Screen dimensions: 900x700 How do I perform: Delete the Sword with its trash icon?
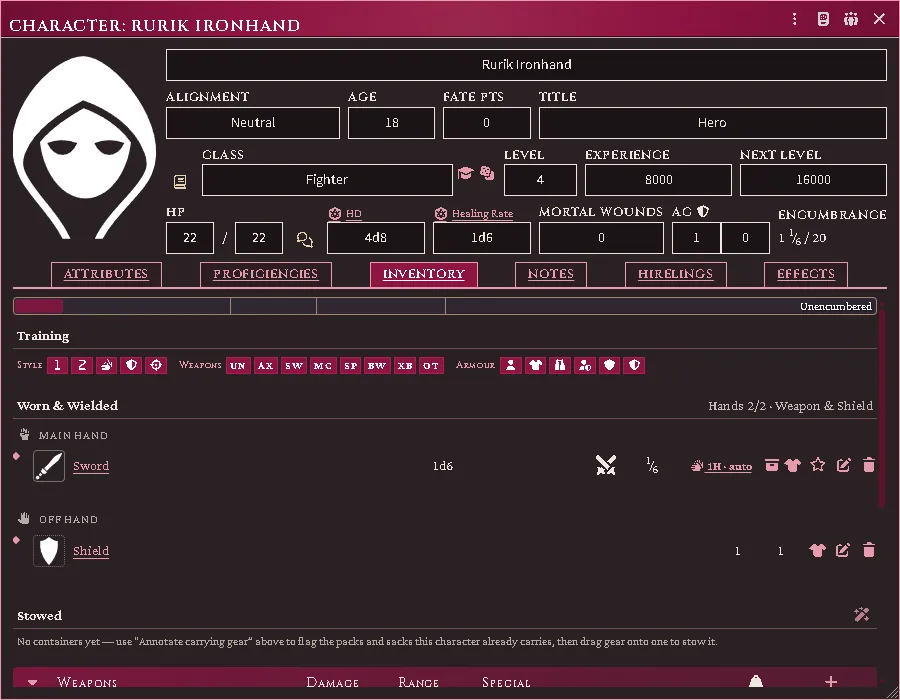(869, 465)
